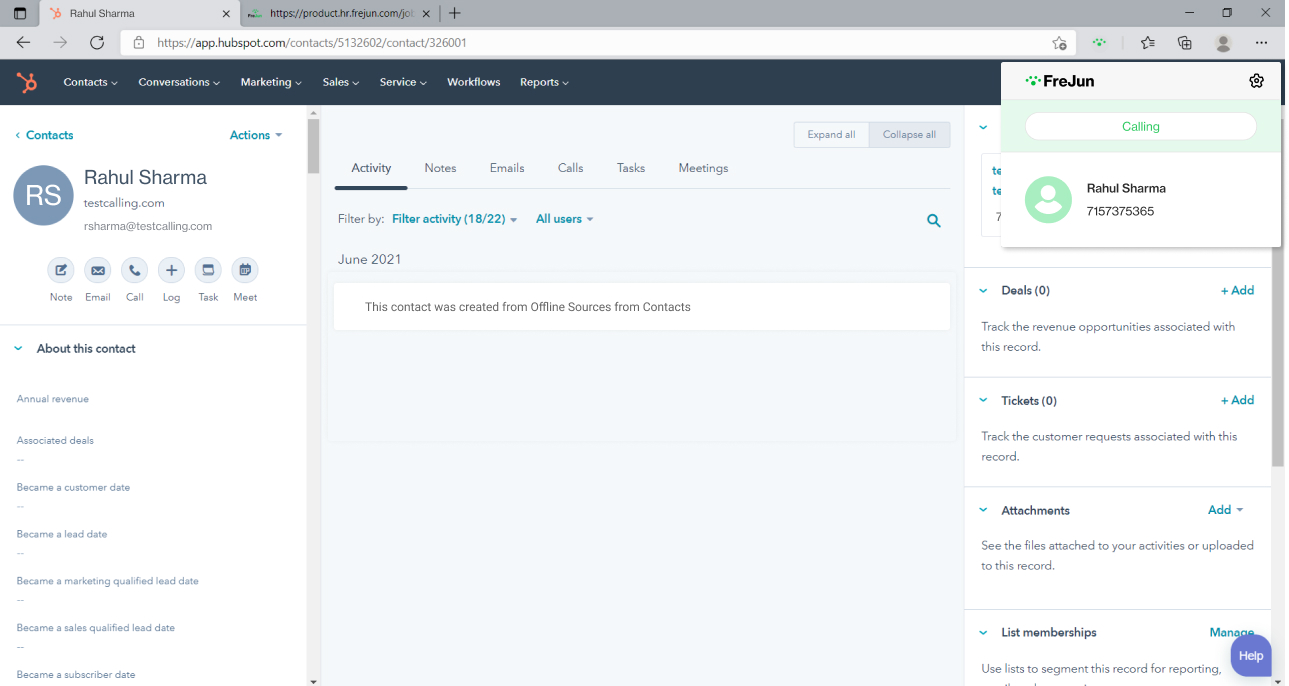Switch to the Notes tab
Screen dimensions: 1289x686
(440, 168)
